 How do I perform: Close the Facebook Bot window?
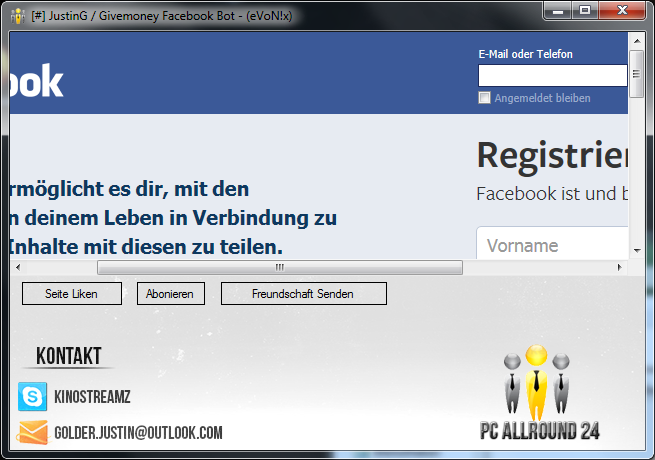tap(622, 10)
